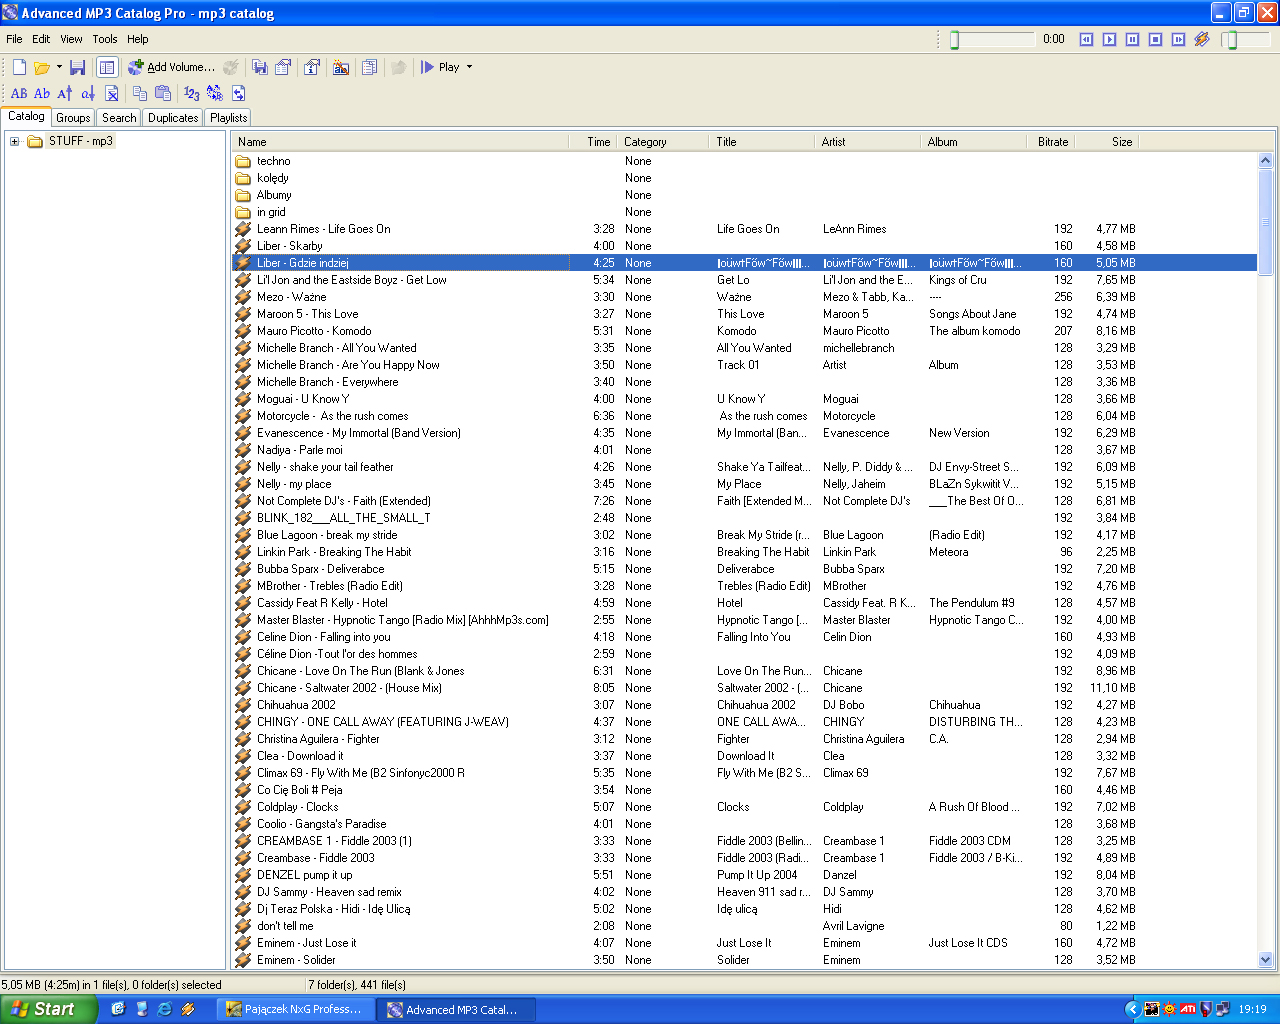
Task: Select the 'Coldplay - Clocks' row
Action: tap(744, 807)
